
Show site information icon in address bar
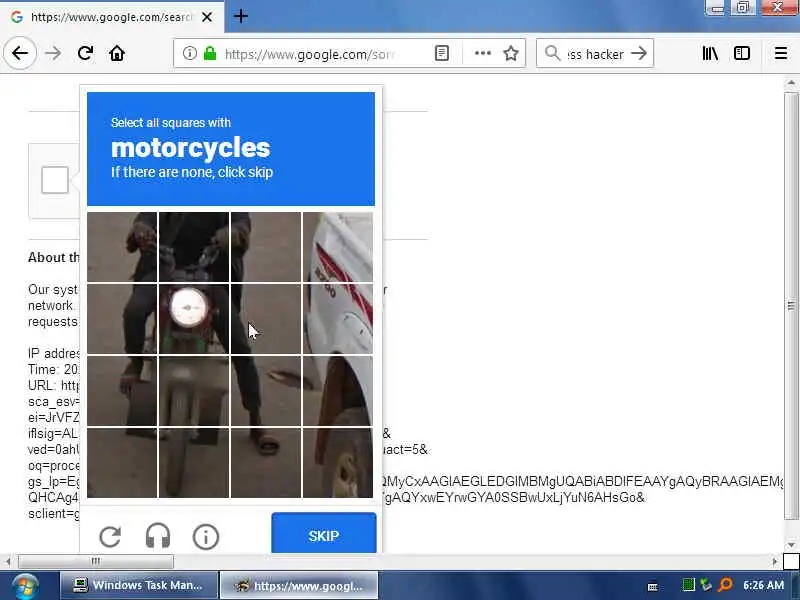pyautogui.click(x=189, y=53)
